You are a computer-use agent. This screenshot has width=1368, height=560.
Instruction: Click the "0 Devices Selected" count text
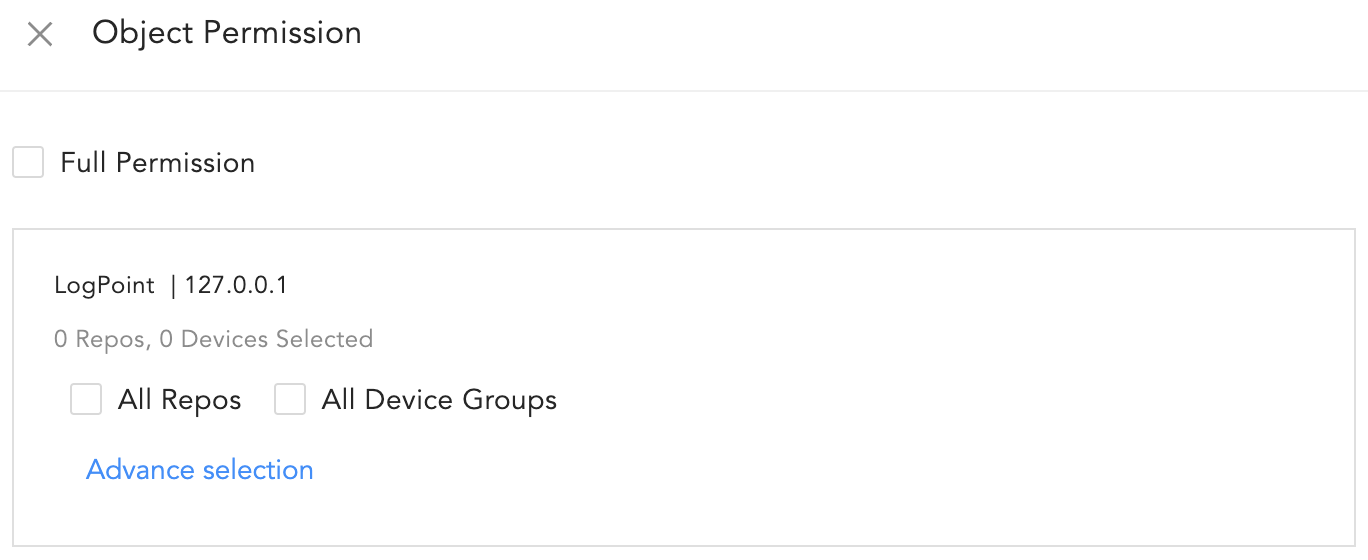(x=266, y=340)
